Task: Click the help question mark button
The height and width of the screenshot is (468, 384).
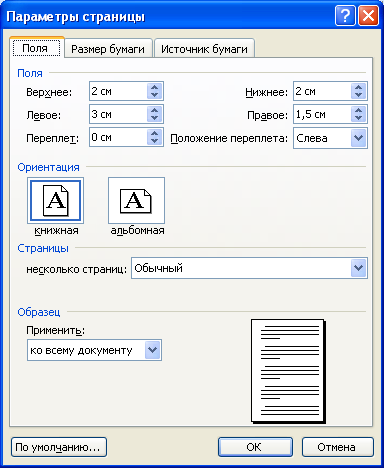Action: coord(345,16)
